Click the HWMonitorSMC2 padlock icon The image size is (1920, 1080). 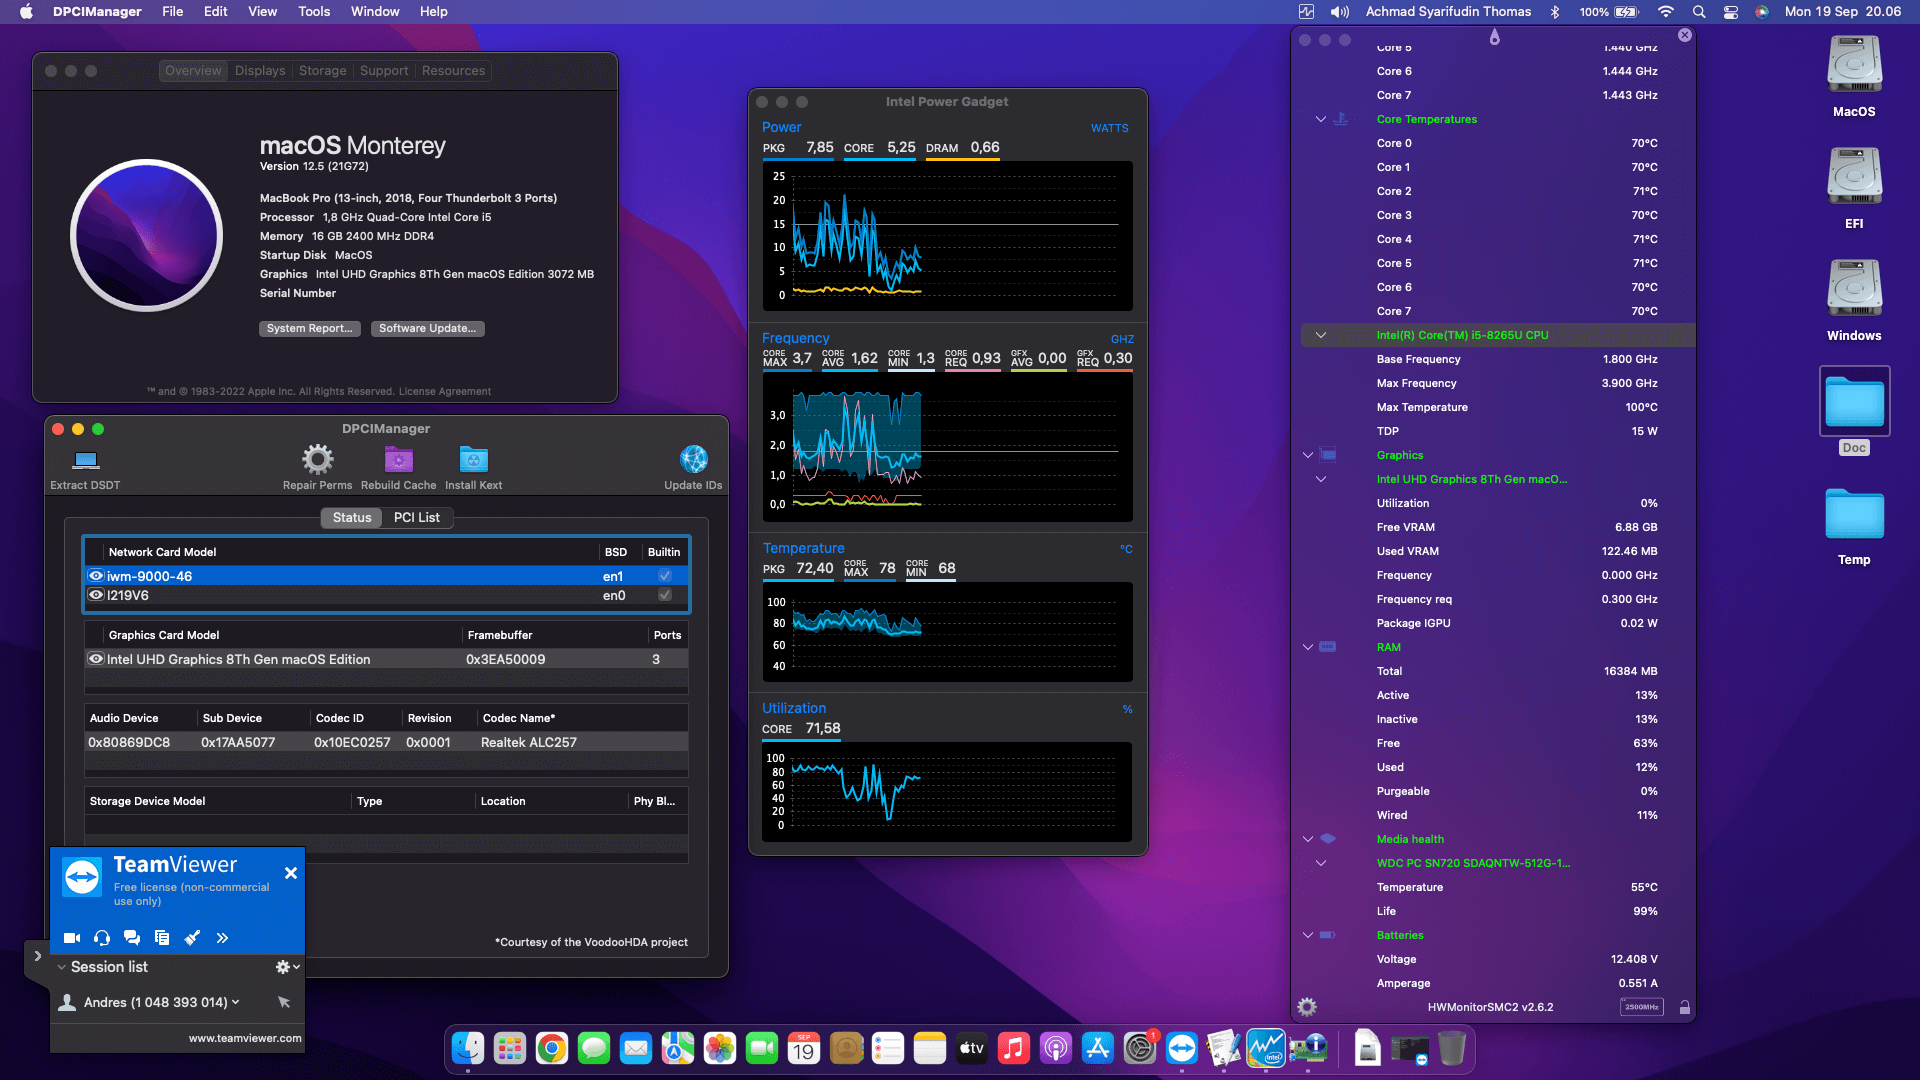click(1684, 1008)
